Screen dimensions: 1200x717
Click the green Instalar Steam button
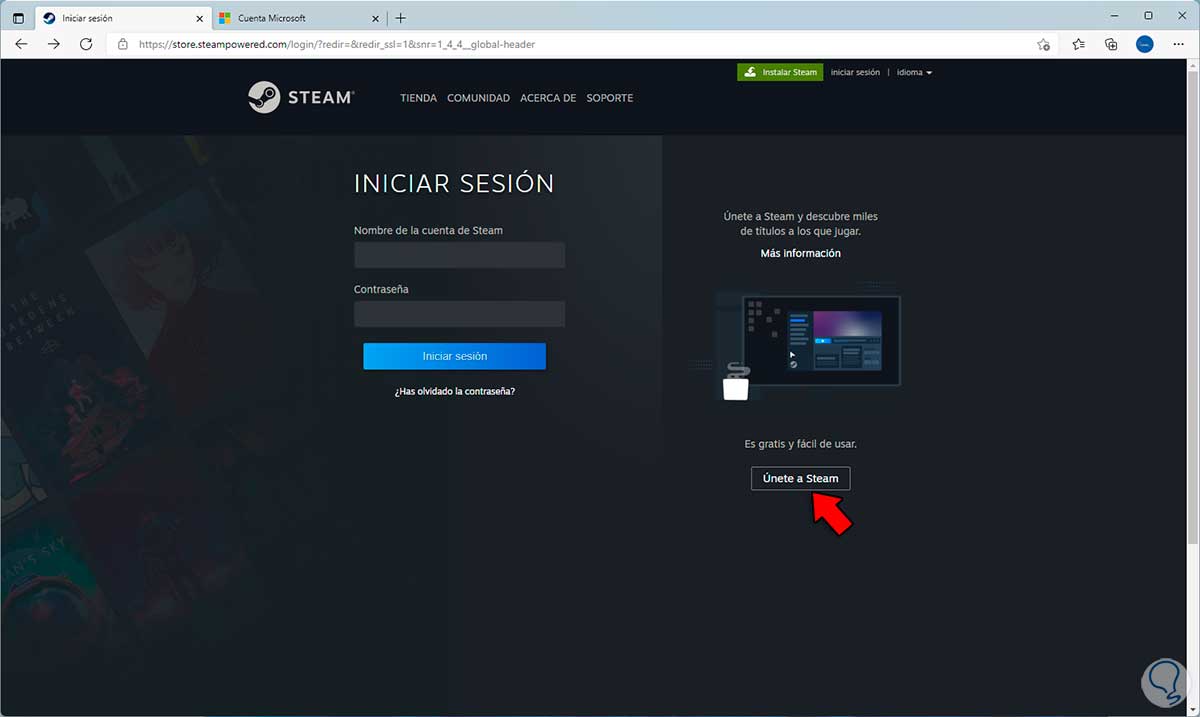point(780,72)
